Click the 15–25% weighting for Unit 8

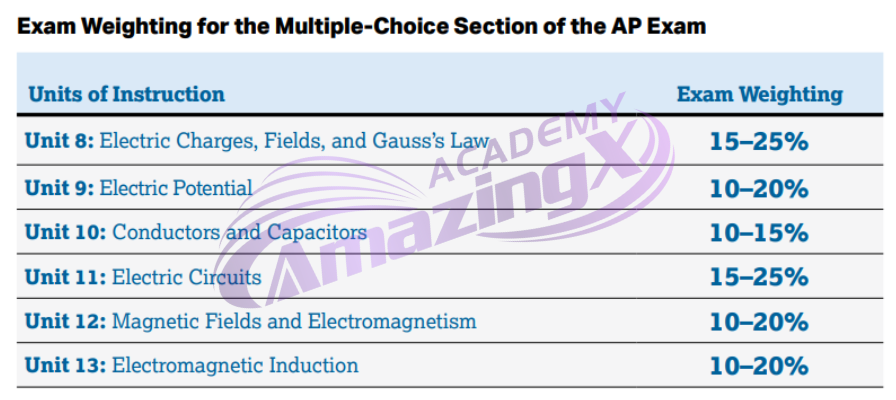tap(759, 142)
